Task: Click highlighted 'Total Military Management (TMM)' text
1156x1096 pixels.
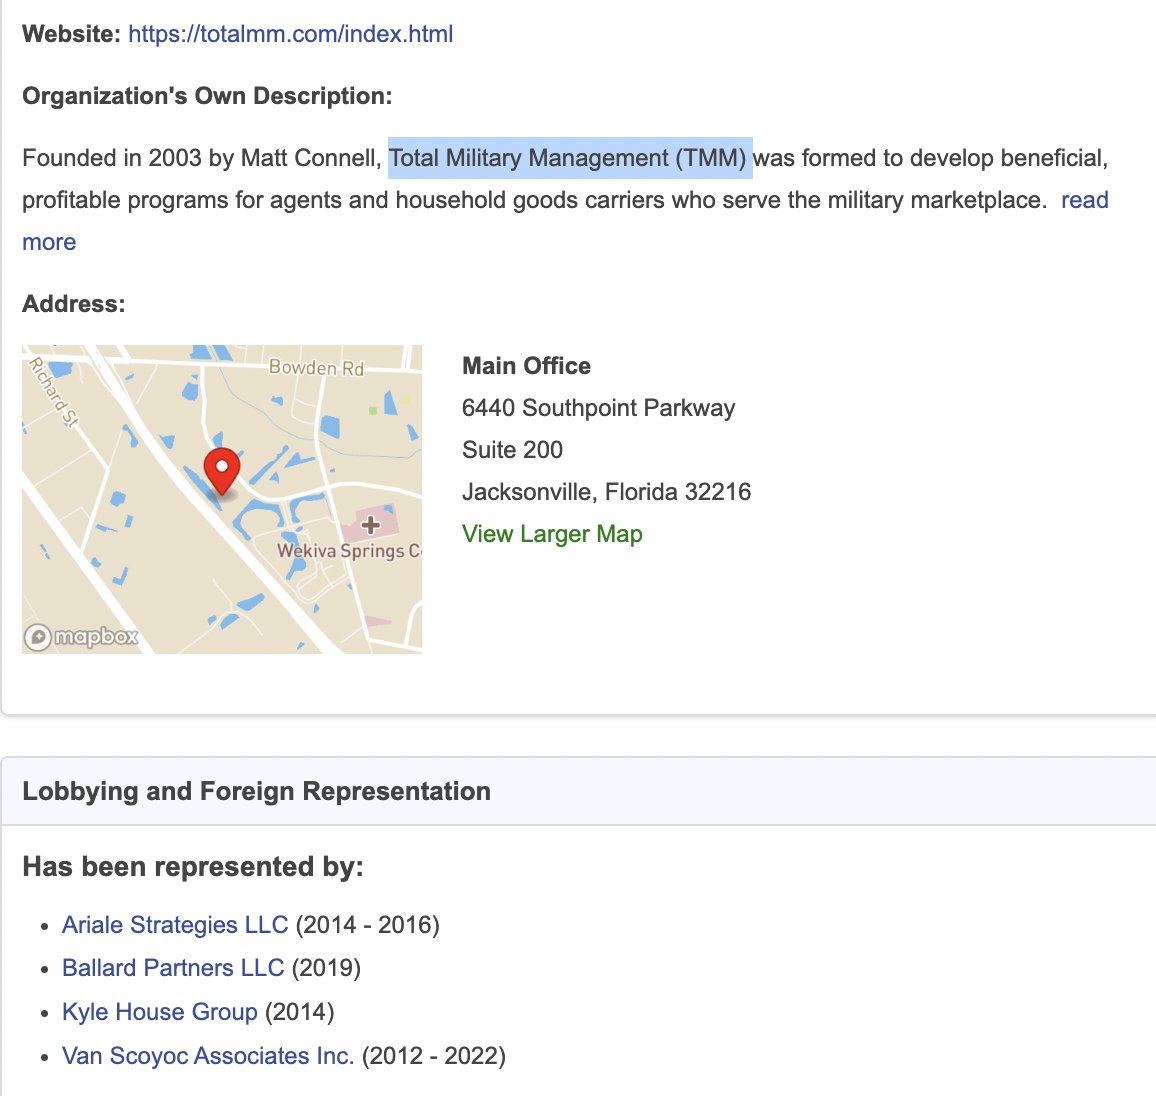Action: pyautogui.click(x=570, y=158)
